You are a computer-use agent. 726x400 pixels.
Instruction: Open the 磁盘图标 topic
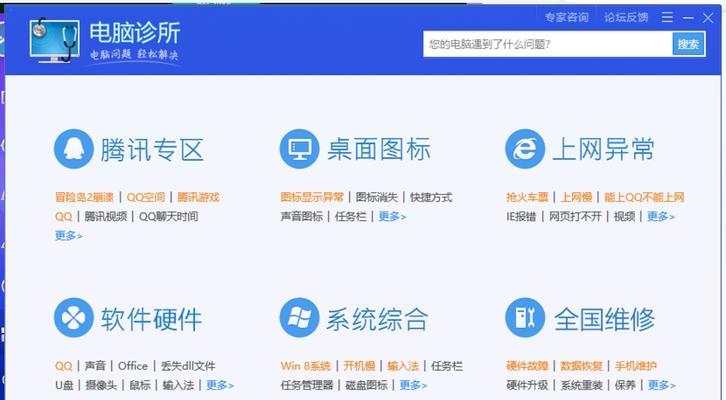click(x=366, y=385)
